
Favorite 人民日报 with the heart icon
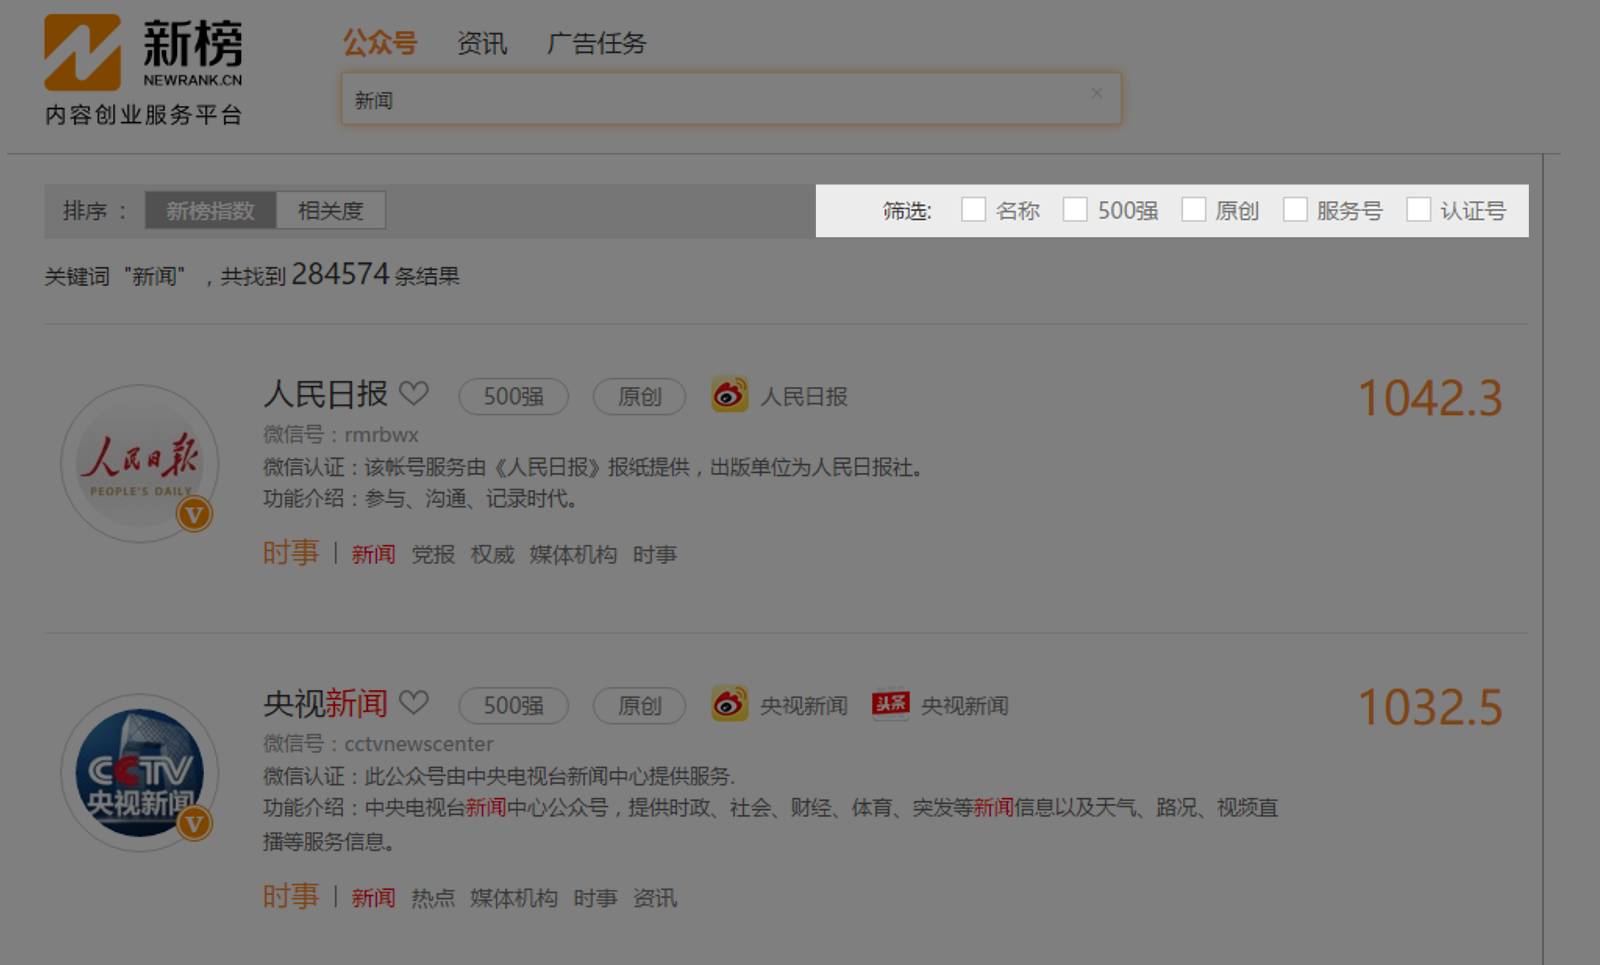pyautogui.click(x=414, y=394)
